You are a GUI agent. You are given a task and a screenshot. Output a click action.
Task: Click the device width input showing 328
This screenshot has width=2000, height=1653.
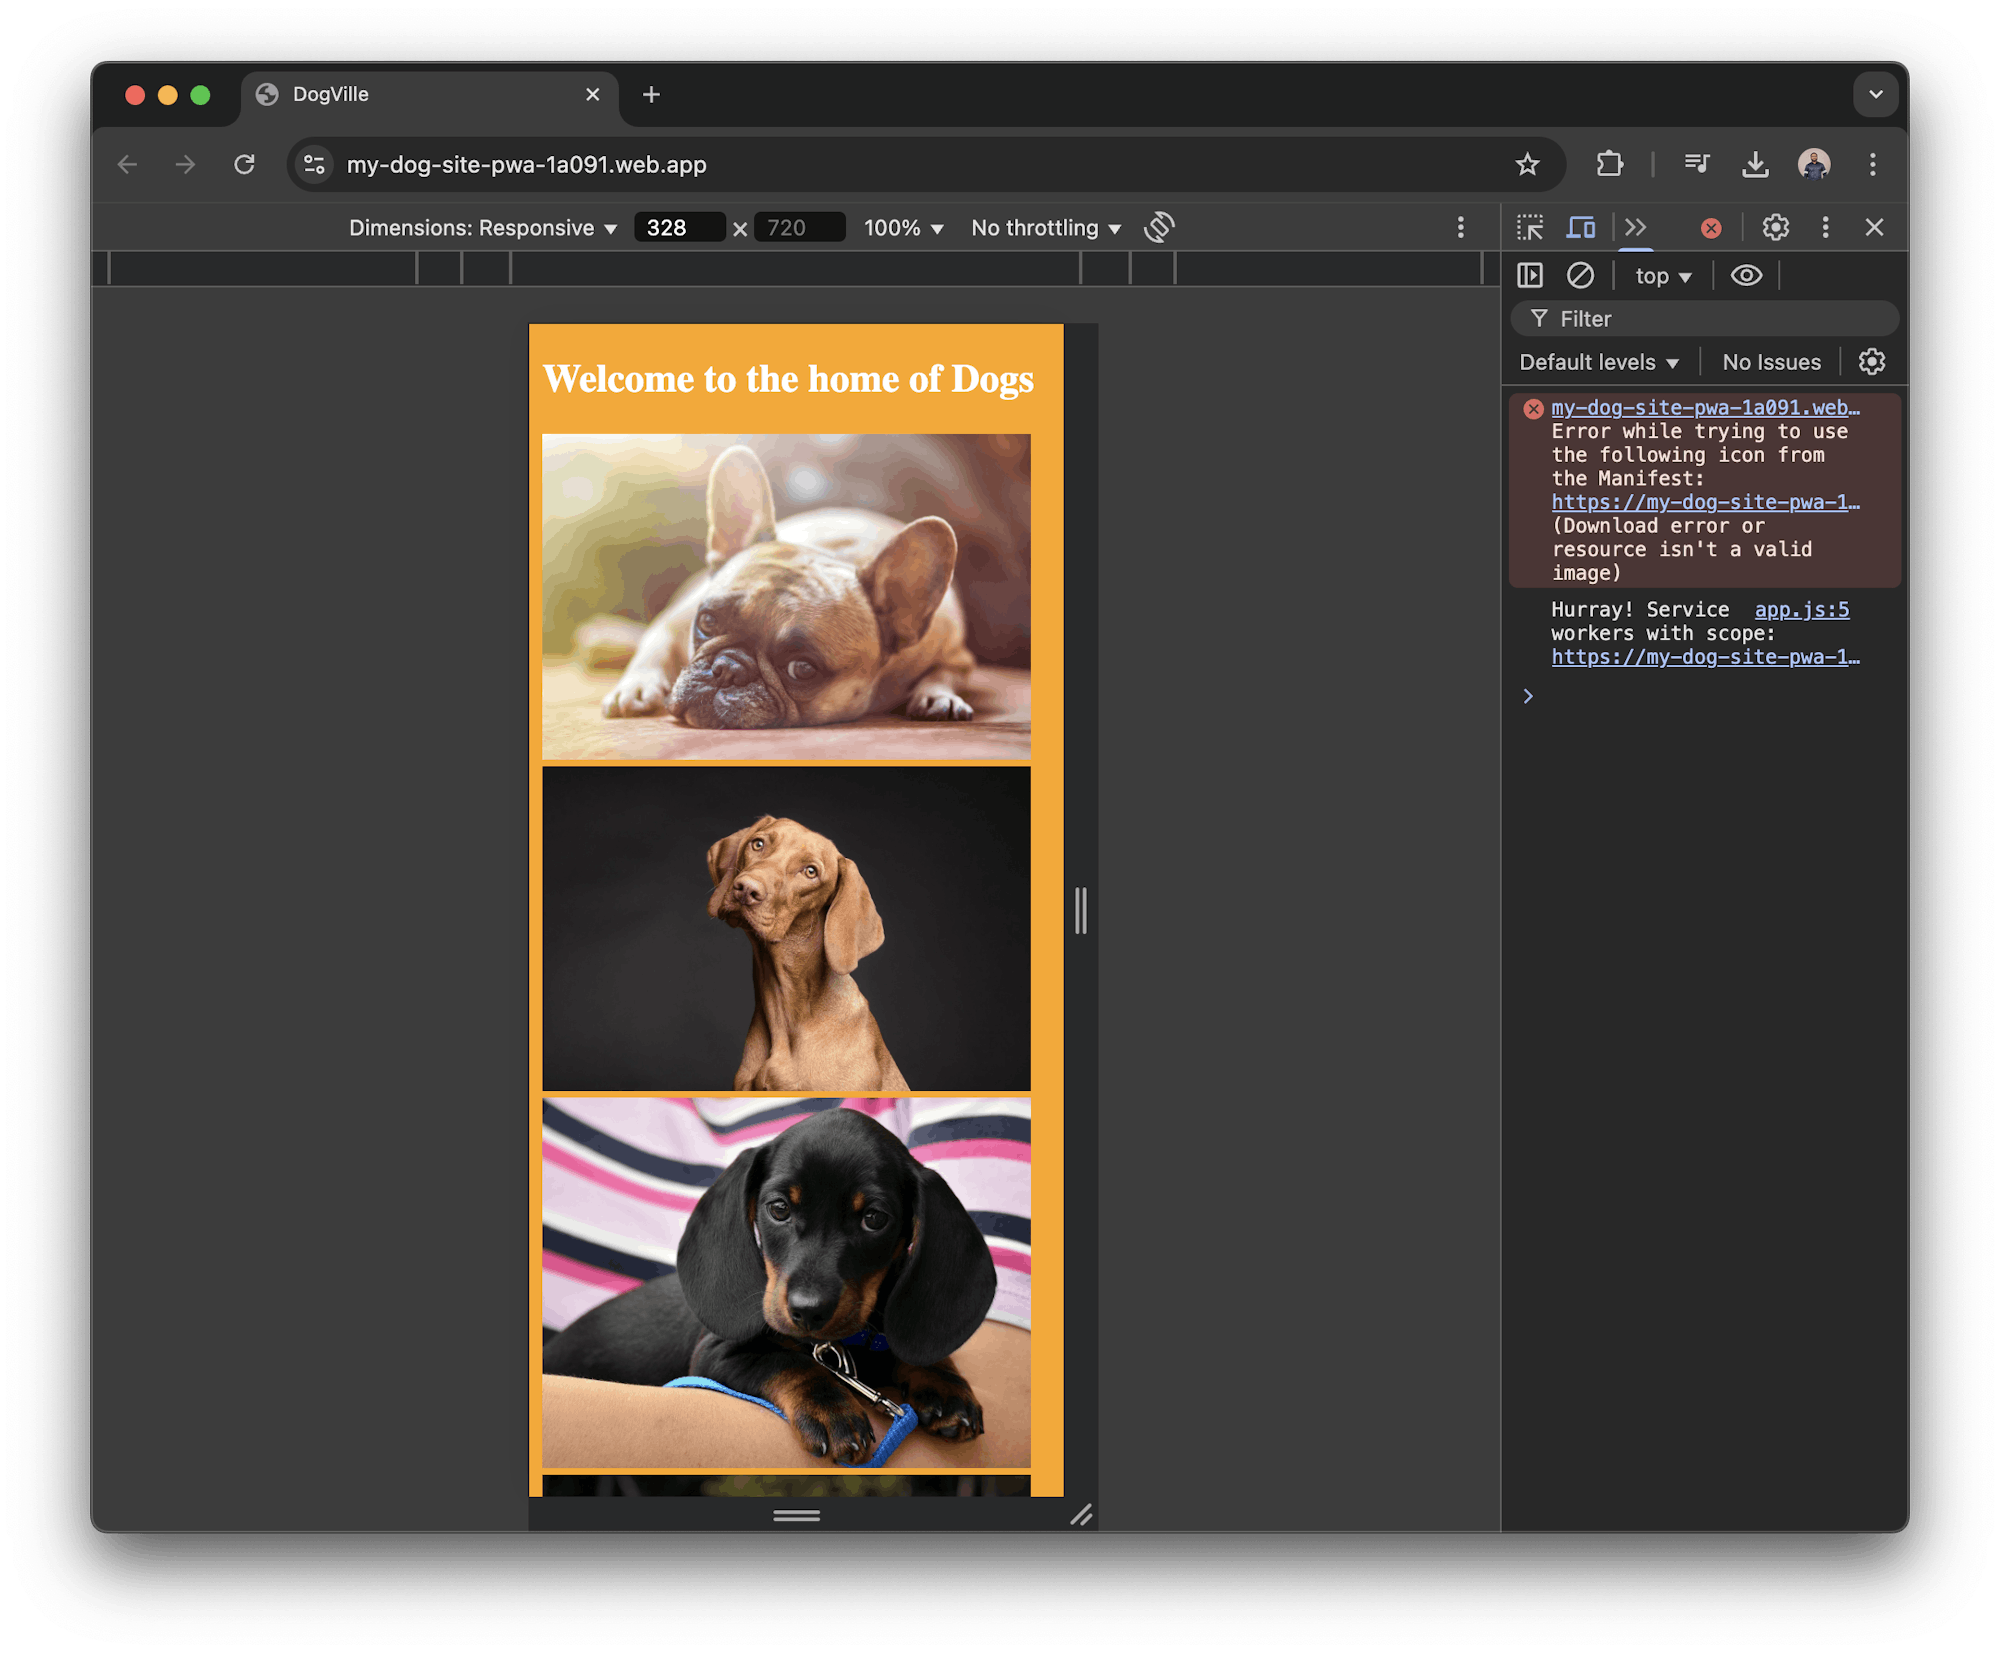[680, 227]
